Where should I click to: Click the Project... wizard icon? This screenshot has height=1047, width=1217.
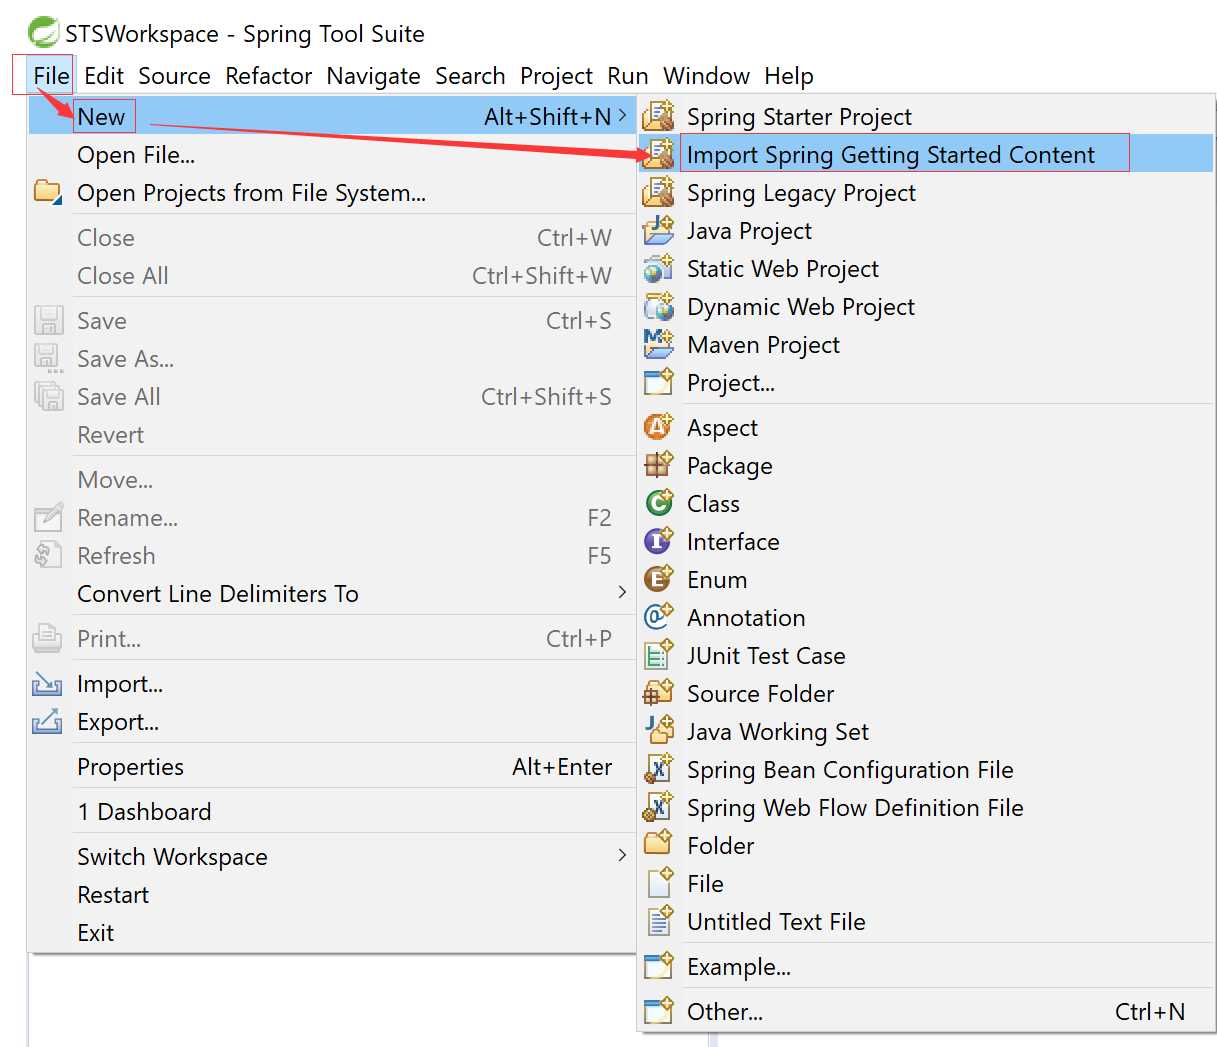pyautogui.click(x=658, y=382)
